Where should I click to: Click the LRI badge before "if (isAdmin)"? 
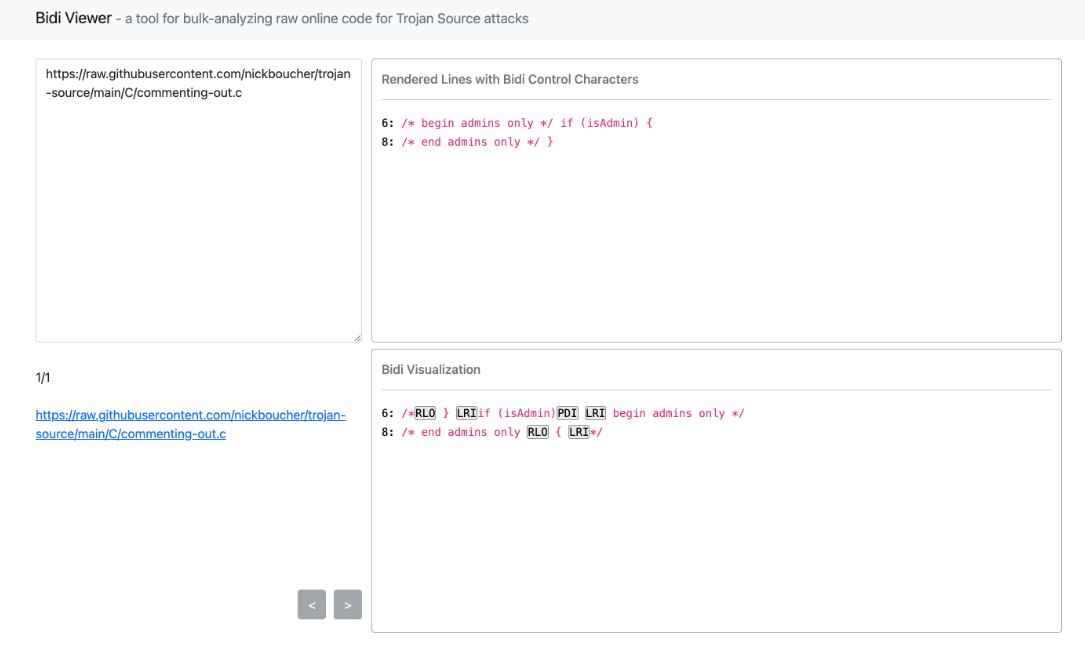coord(466,413)
